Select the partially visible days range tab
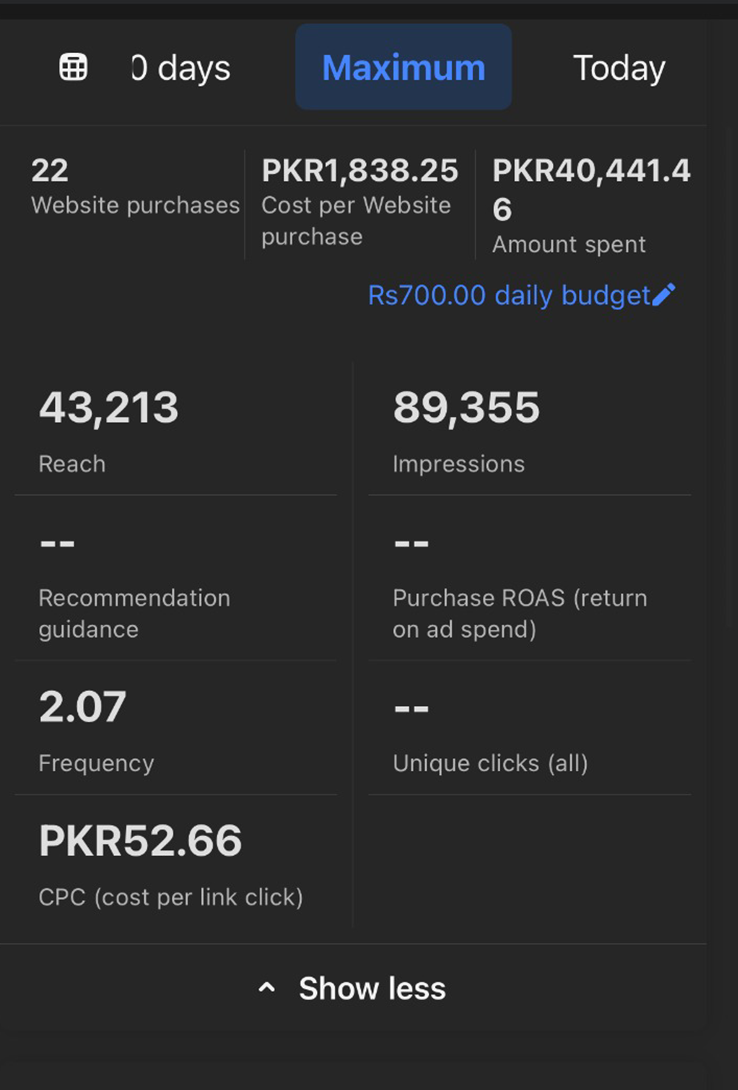This screenshot has height=1090, width=738. (x=181, y=68)
